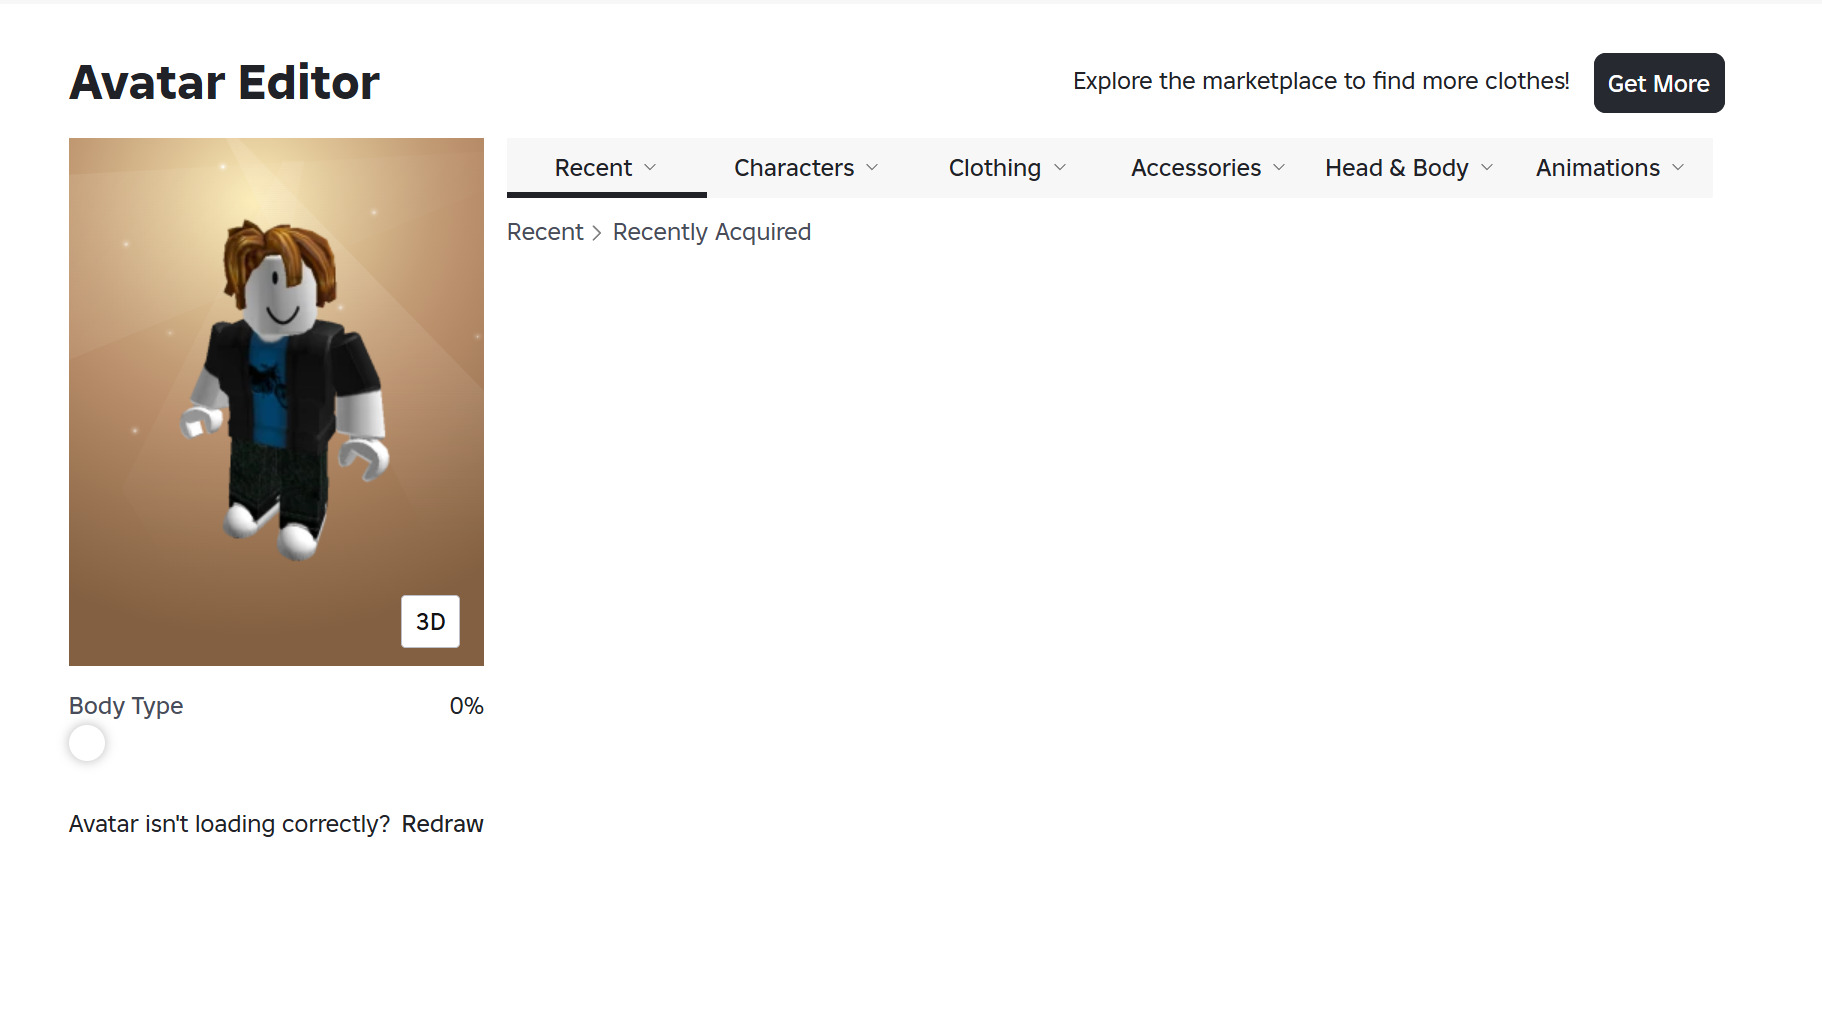The height and width of the screenshot is (1017, 1822).
Task: Open the Recent tab
Action: point(606,168)
